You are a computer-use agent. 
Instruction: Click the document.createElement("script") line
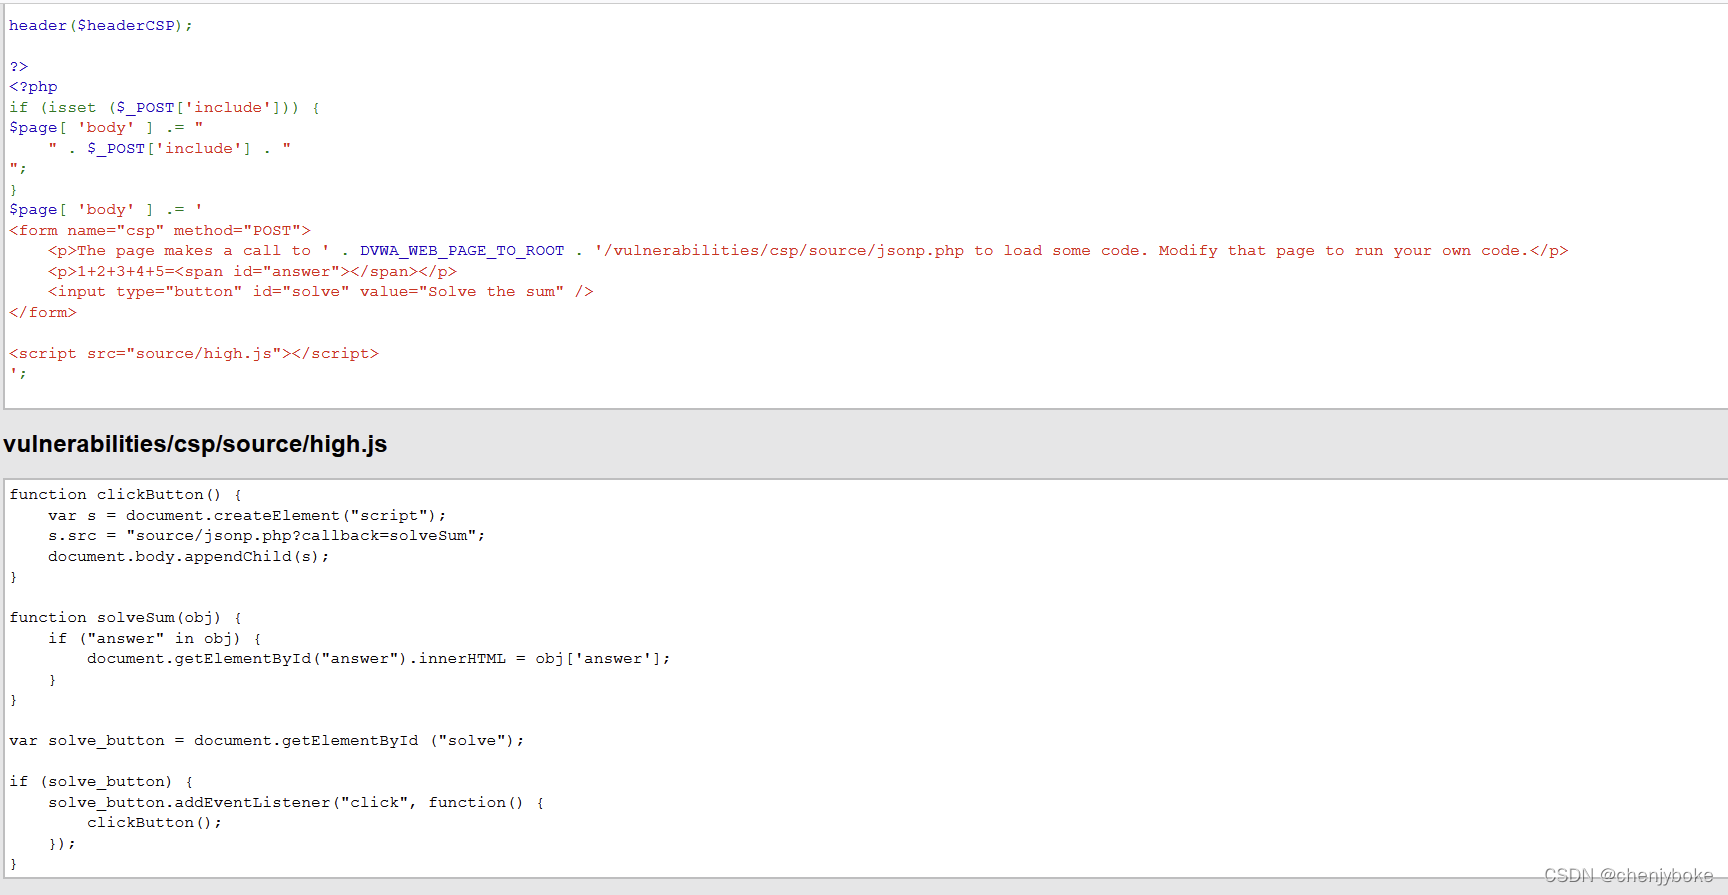pyautogui.click(x=247, y=516)
